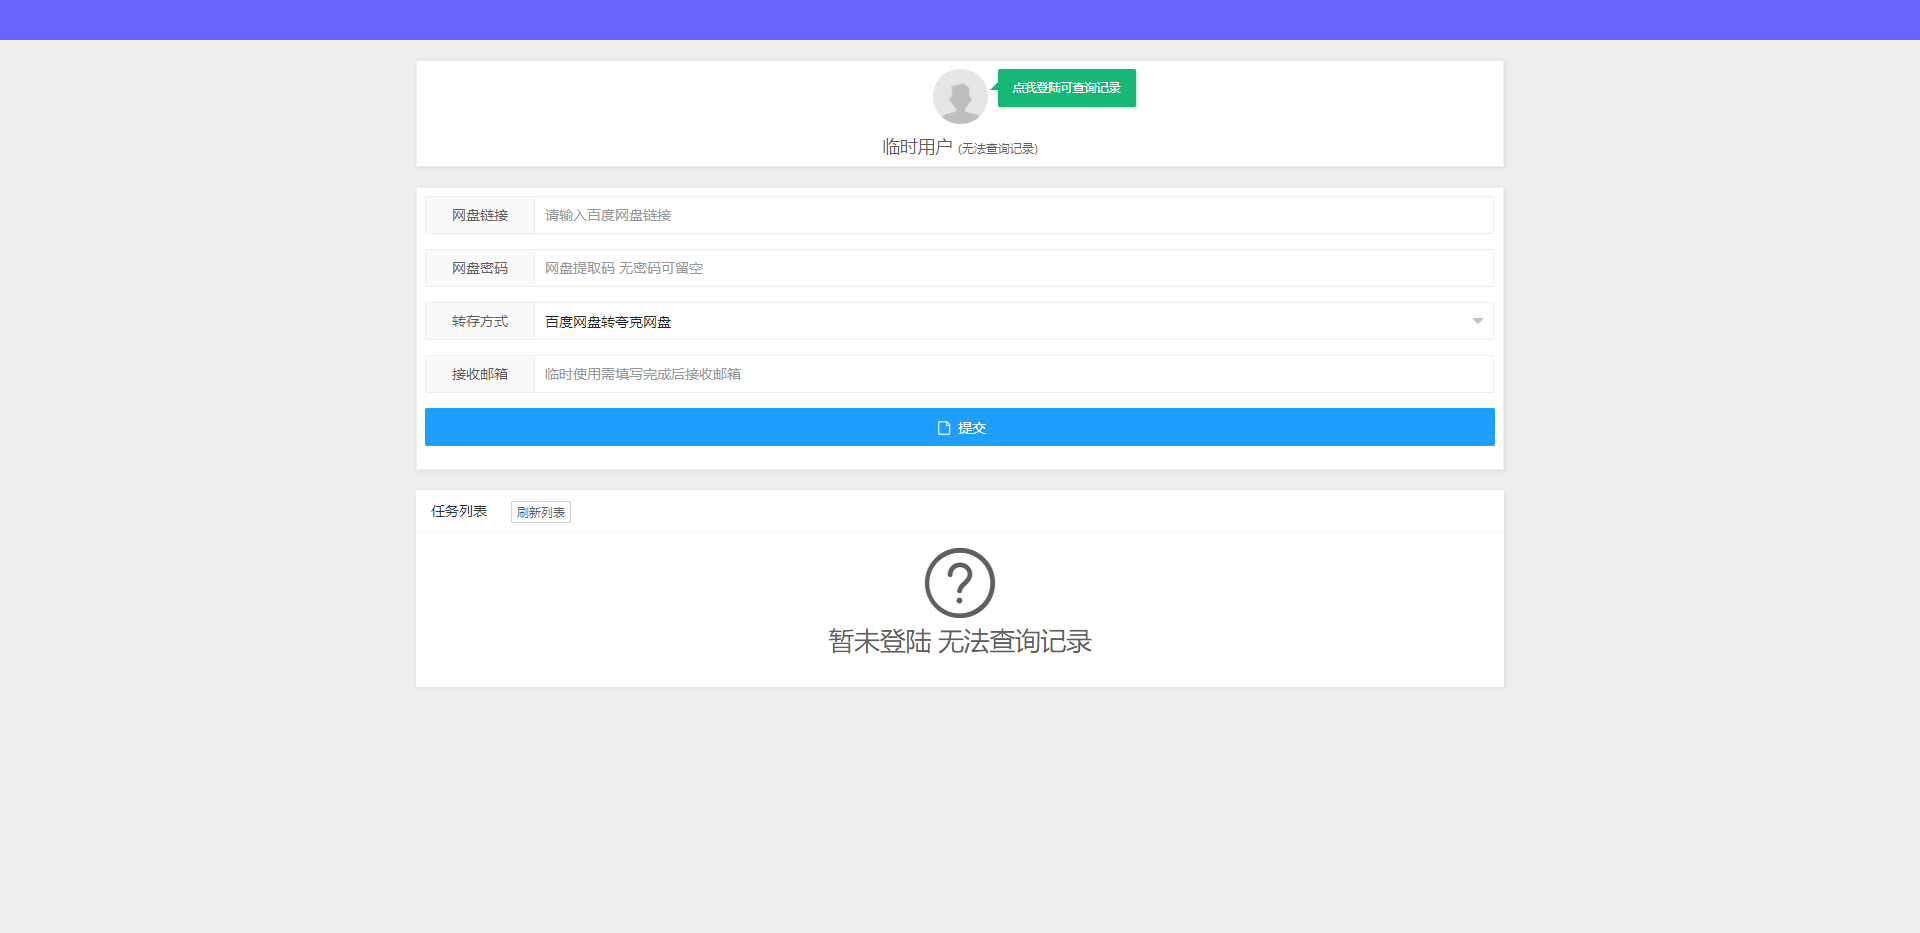Click the green 点我登陆可查询记录 button

(1066, 88)
